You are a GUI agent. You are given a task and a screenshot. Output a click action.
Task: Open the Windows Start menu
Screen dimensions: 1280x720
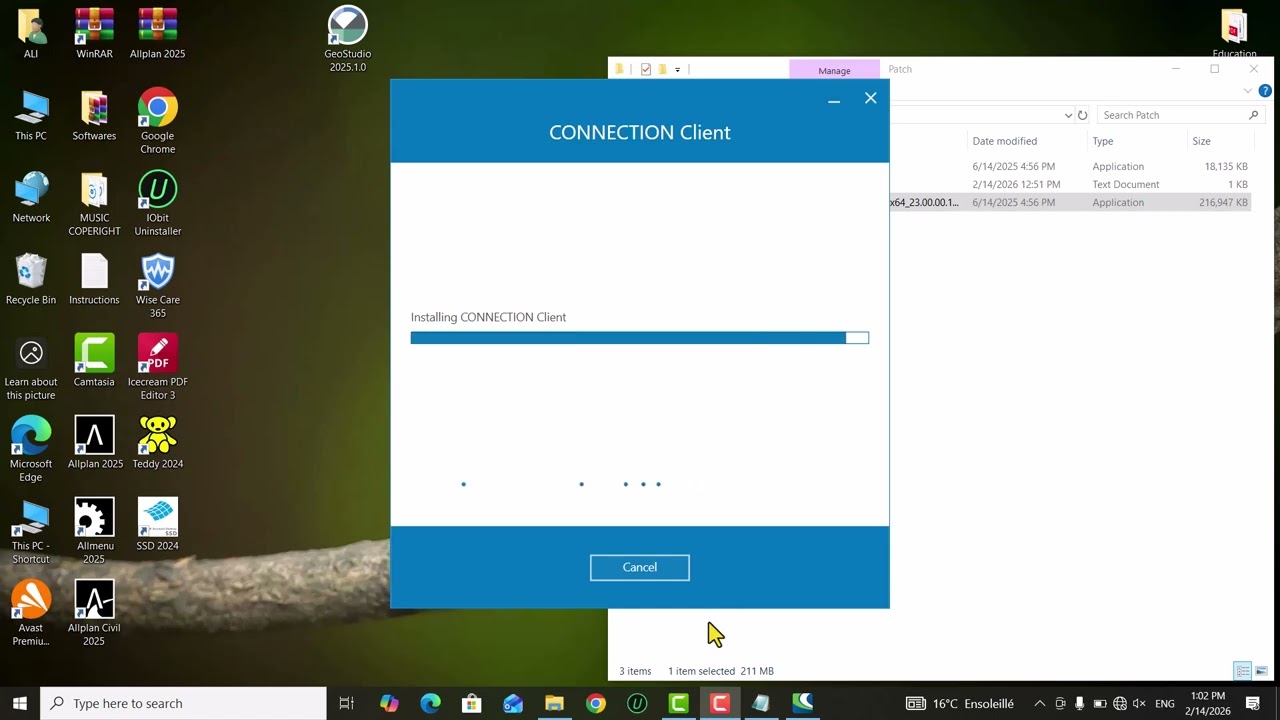click(x=19, y=703)
